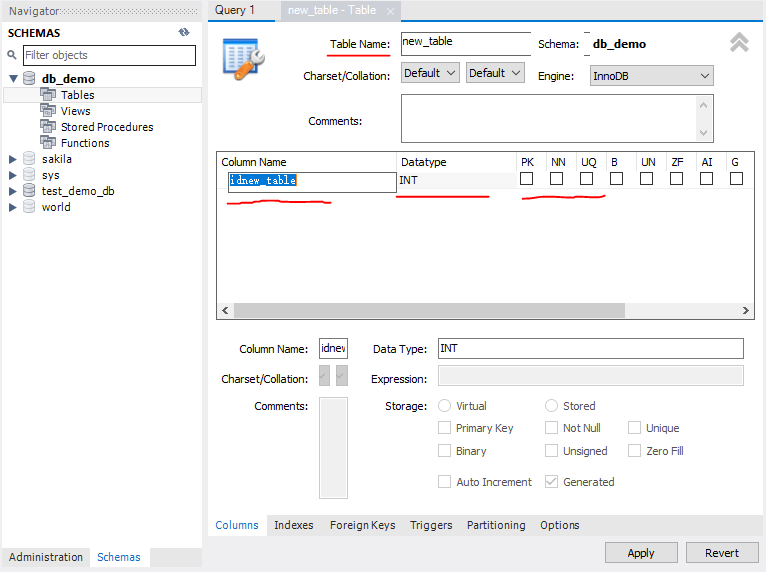Switch to the Partitioning tab
The image size is (766, 572).
point(496,525)
